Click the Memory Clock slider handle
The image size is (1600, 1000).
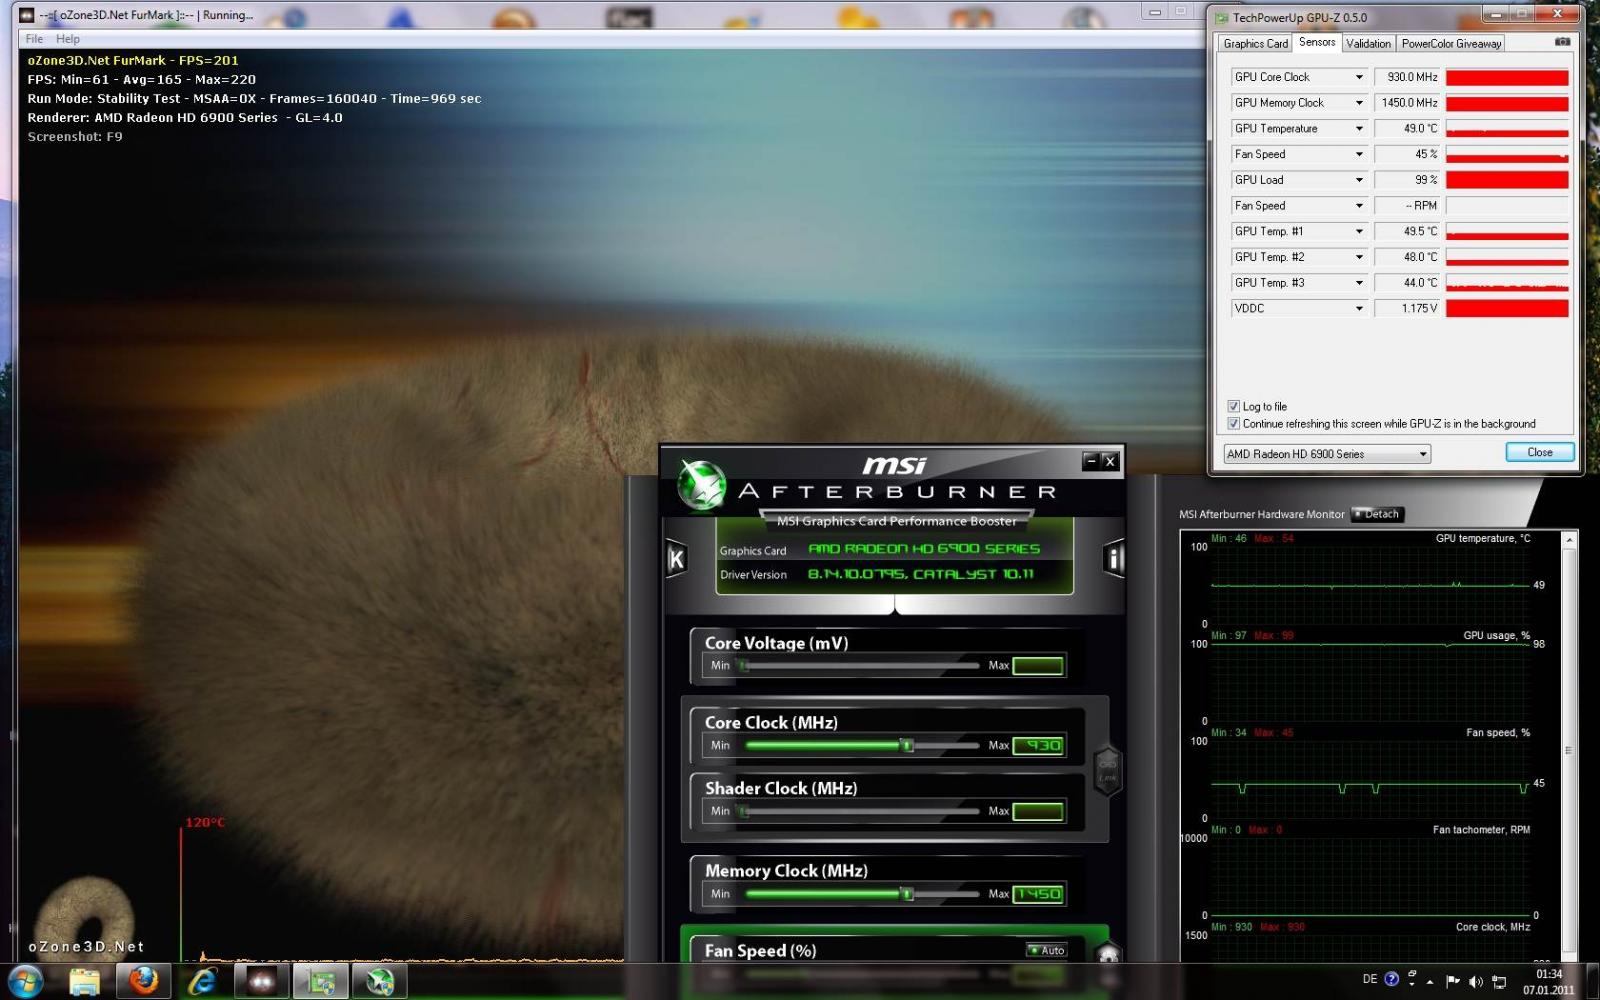point(906,894)
